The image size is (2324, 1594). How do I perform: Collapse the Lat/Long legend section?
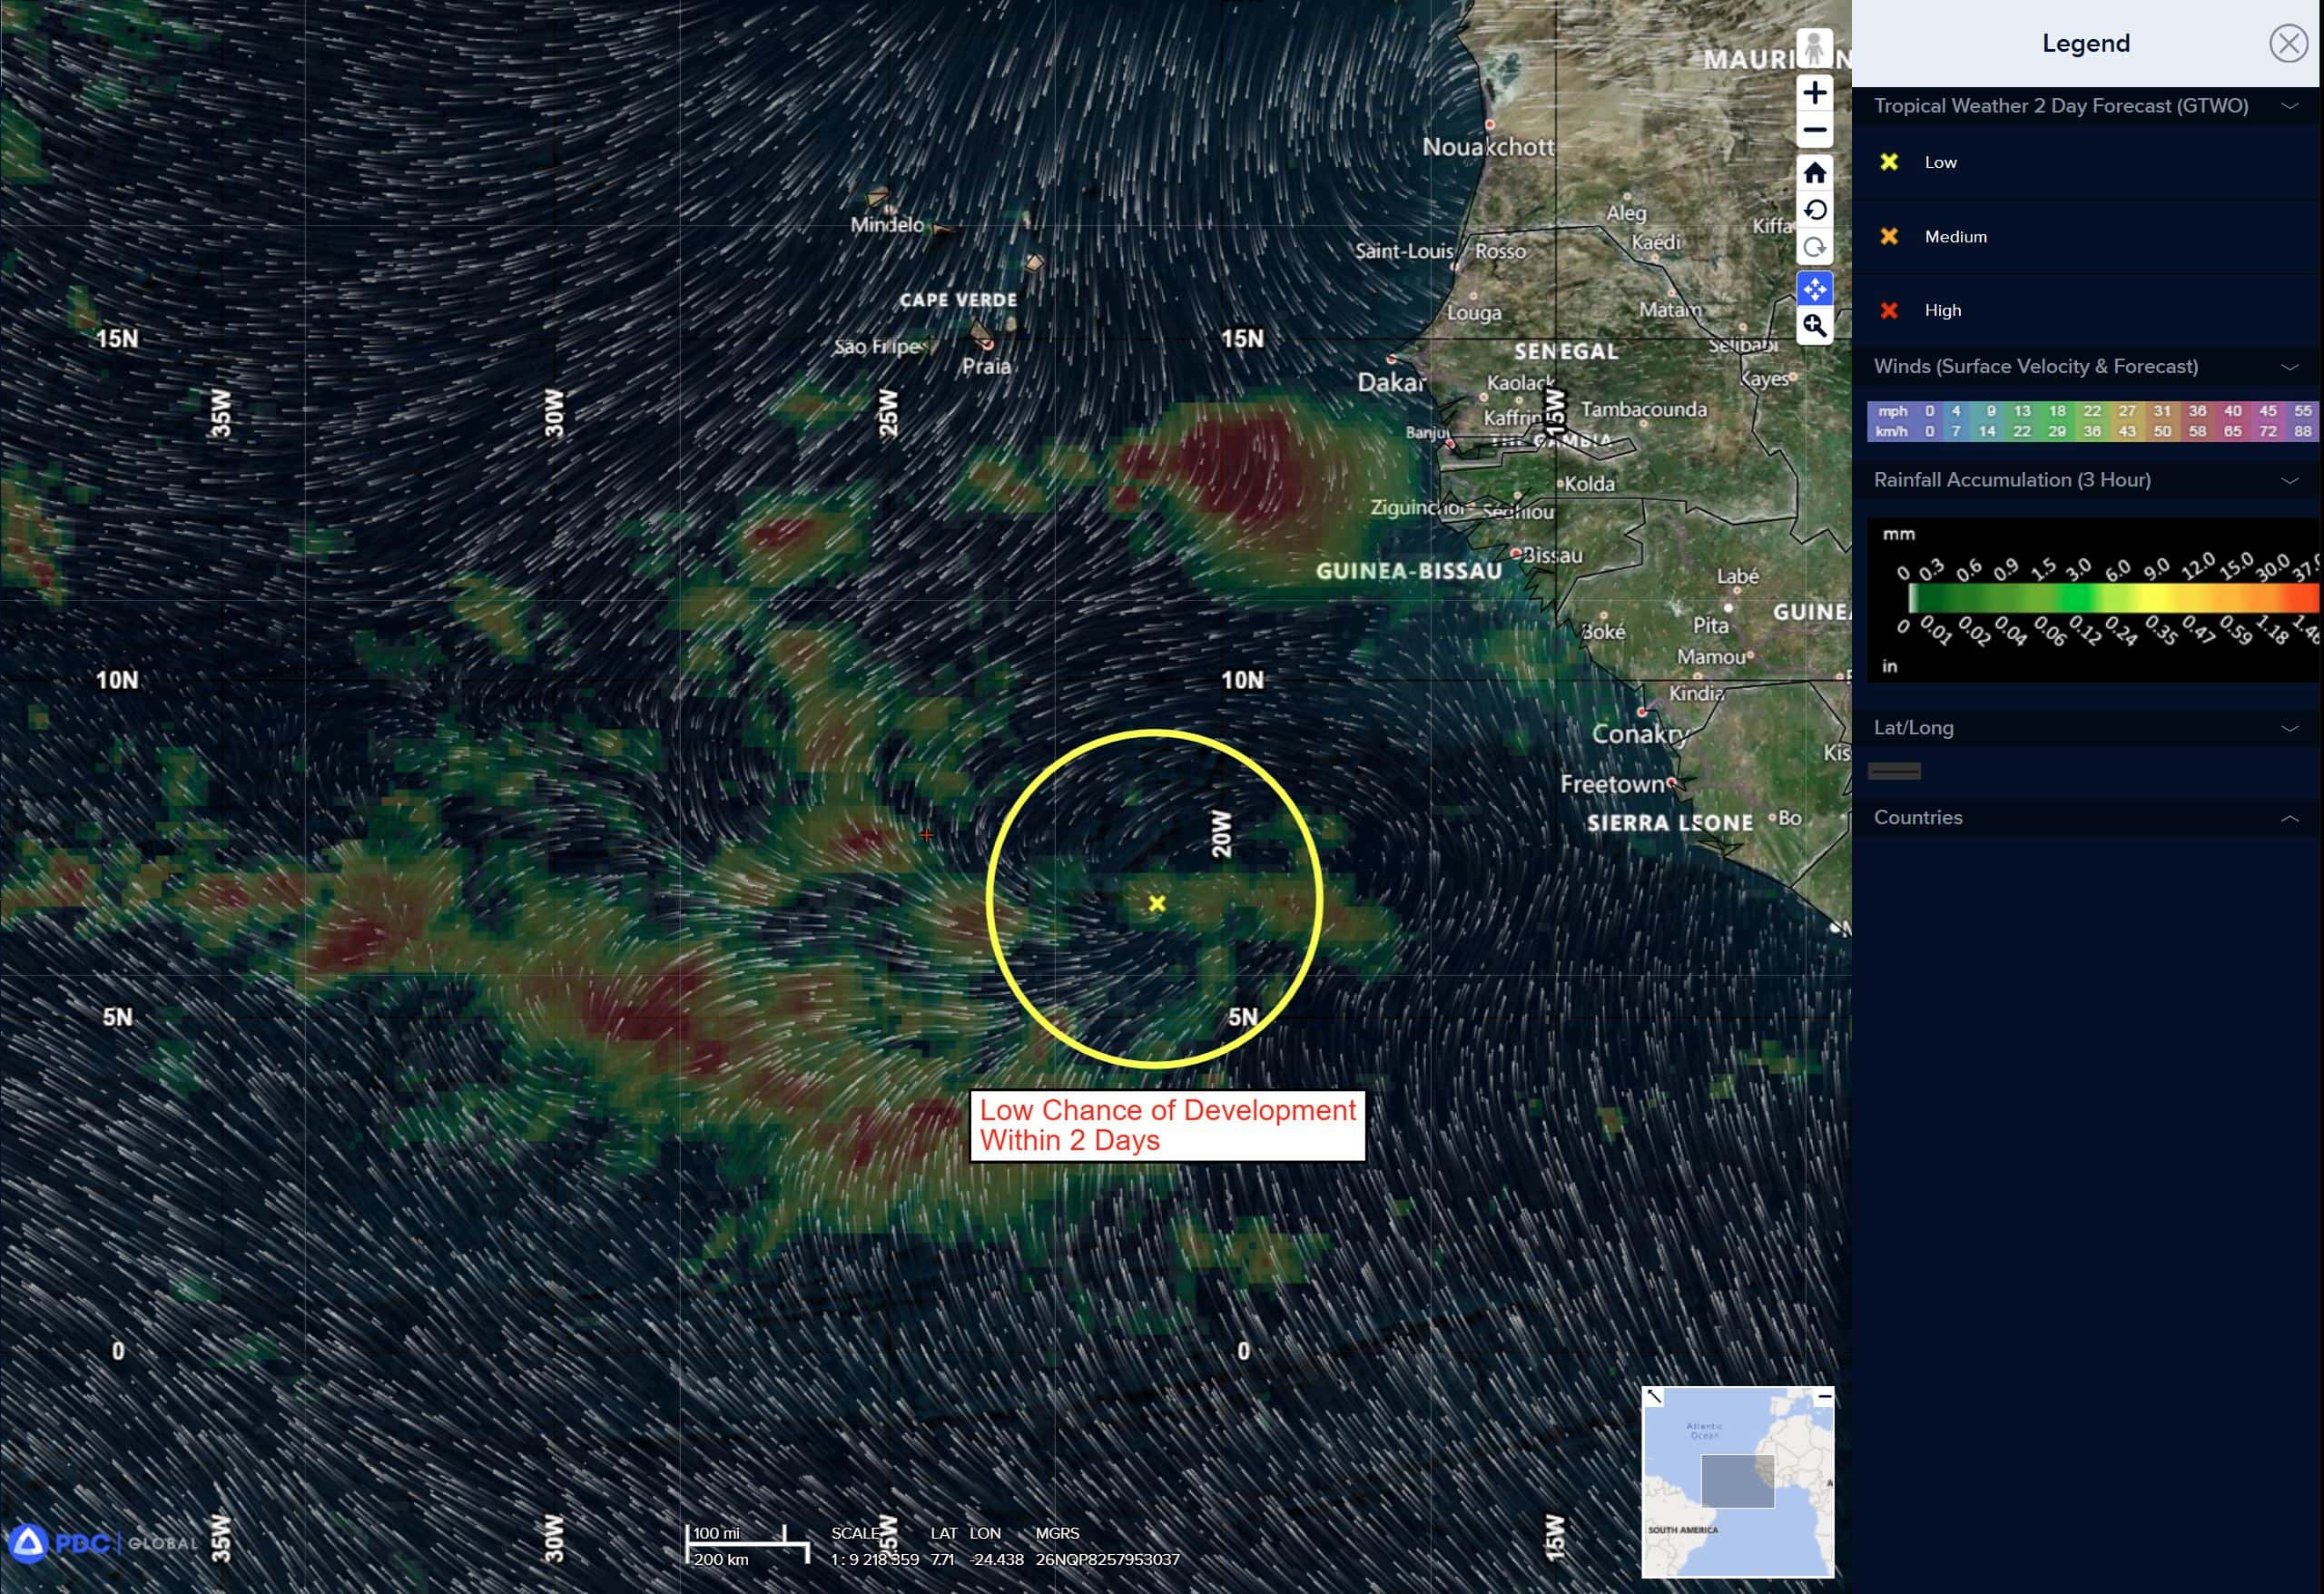(x=2289, y=728)
